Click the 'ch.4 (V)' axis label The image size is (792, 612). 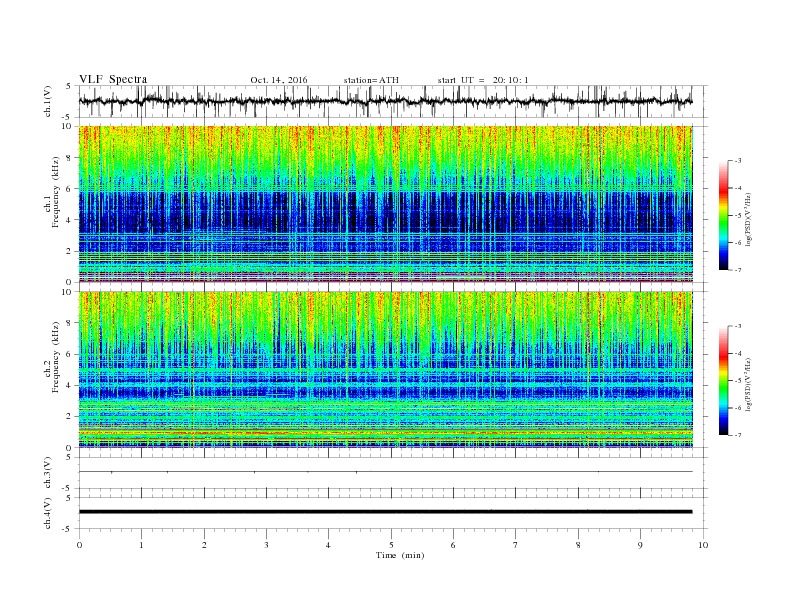(48, 513)
